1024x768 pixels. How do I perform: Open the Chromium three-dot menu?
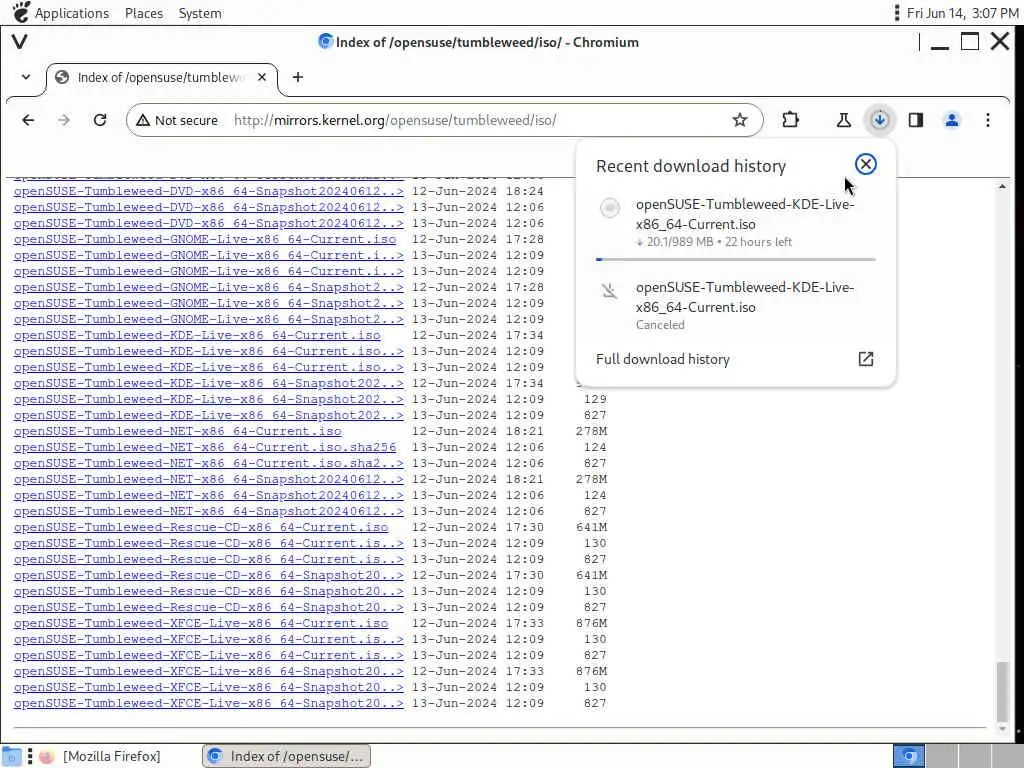click(987, 120)
